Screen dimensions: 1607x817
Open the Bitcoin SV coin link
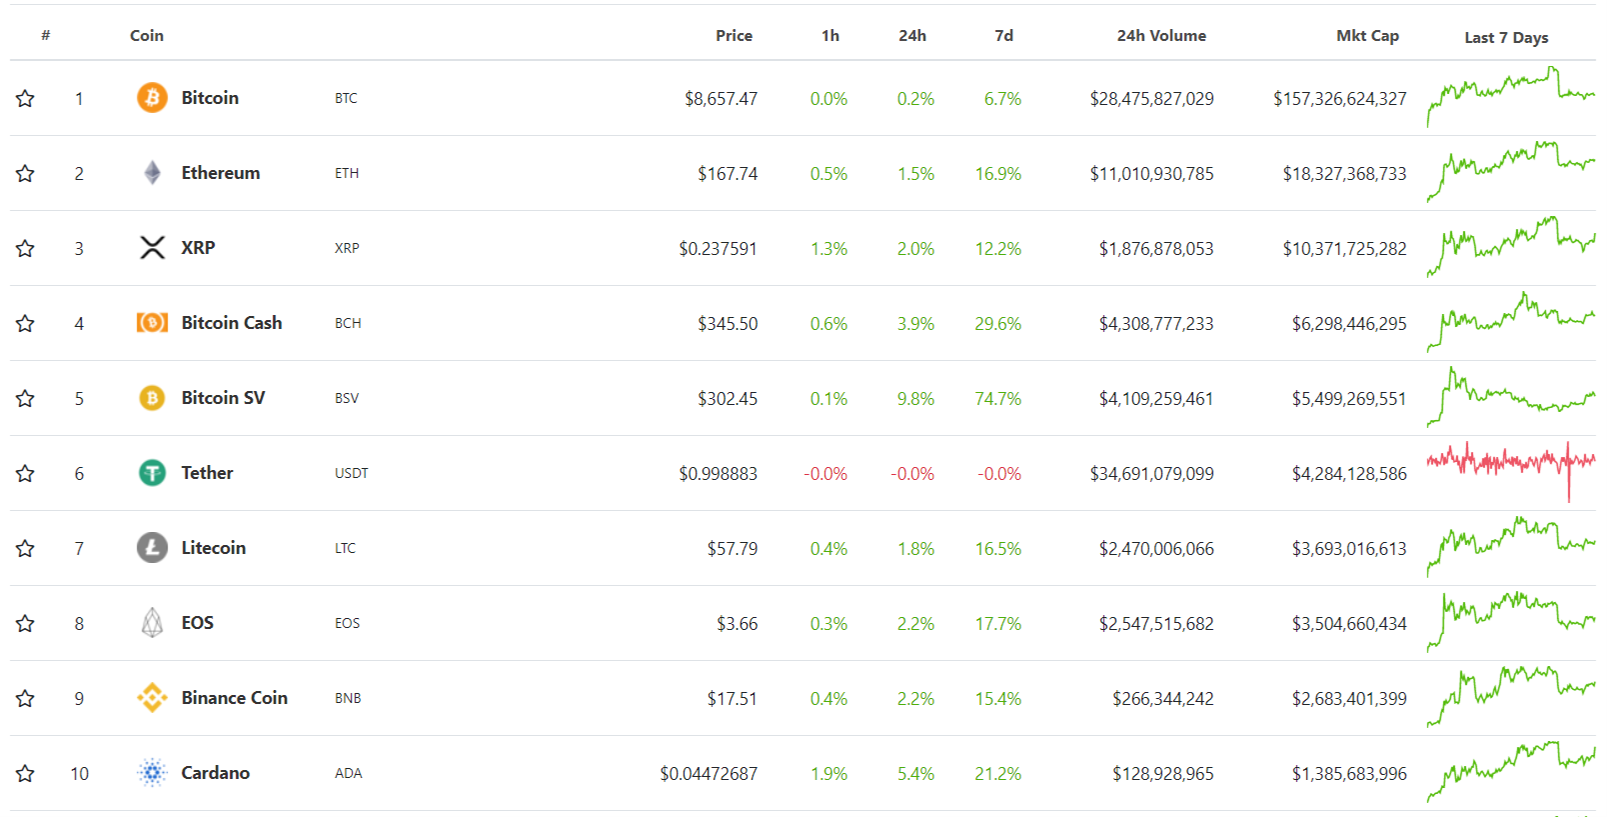point(223,398)
